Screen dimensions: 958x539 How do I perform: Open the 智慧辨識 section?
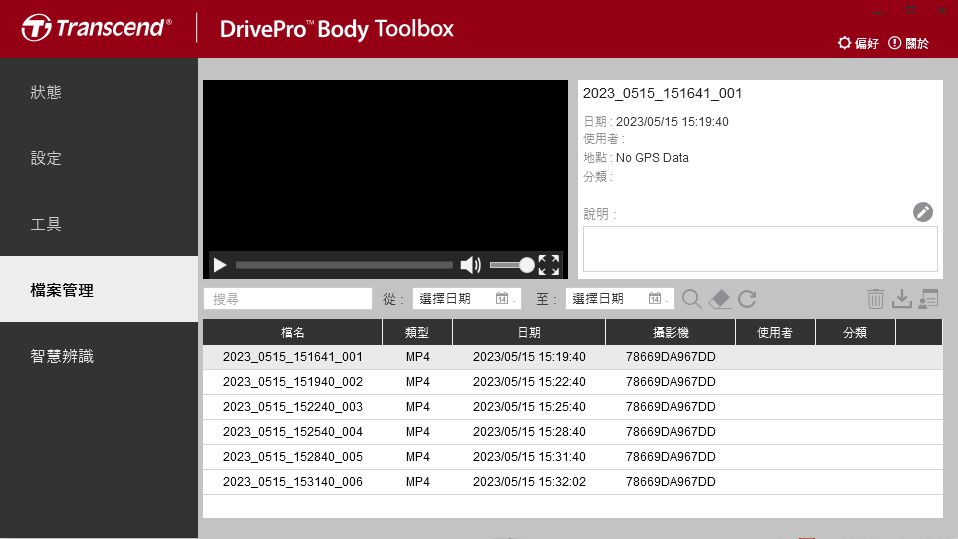[99, 356]
